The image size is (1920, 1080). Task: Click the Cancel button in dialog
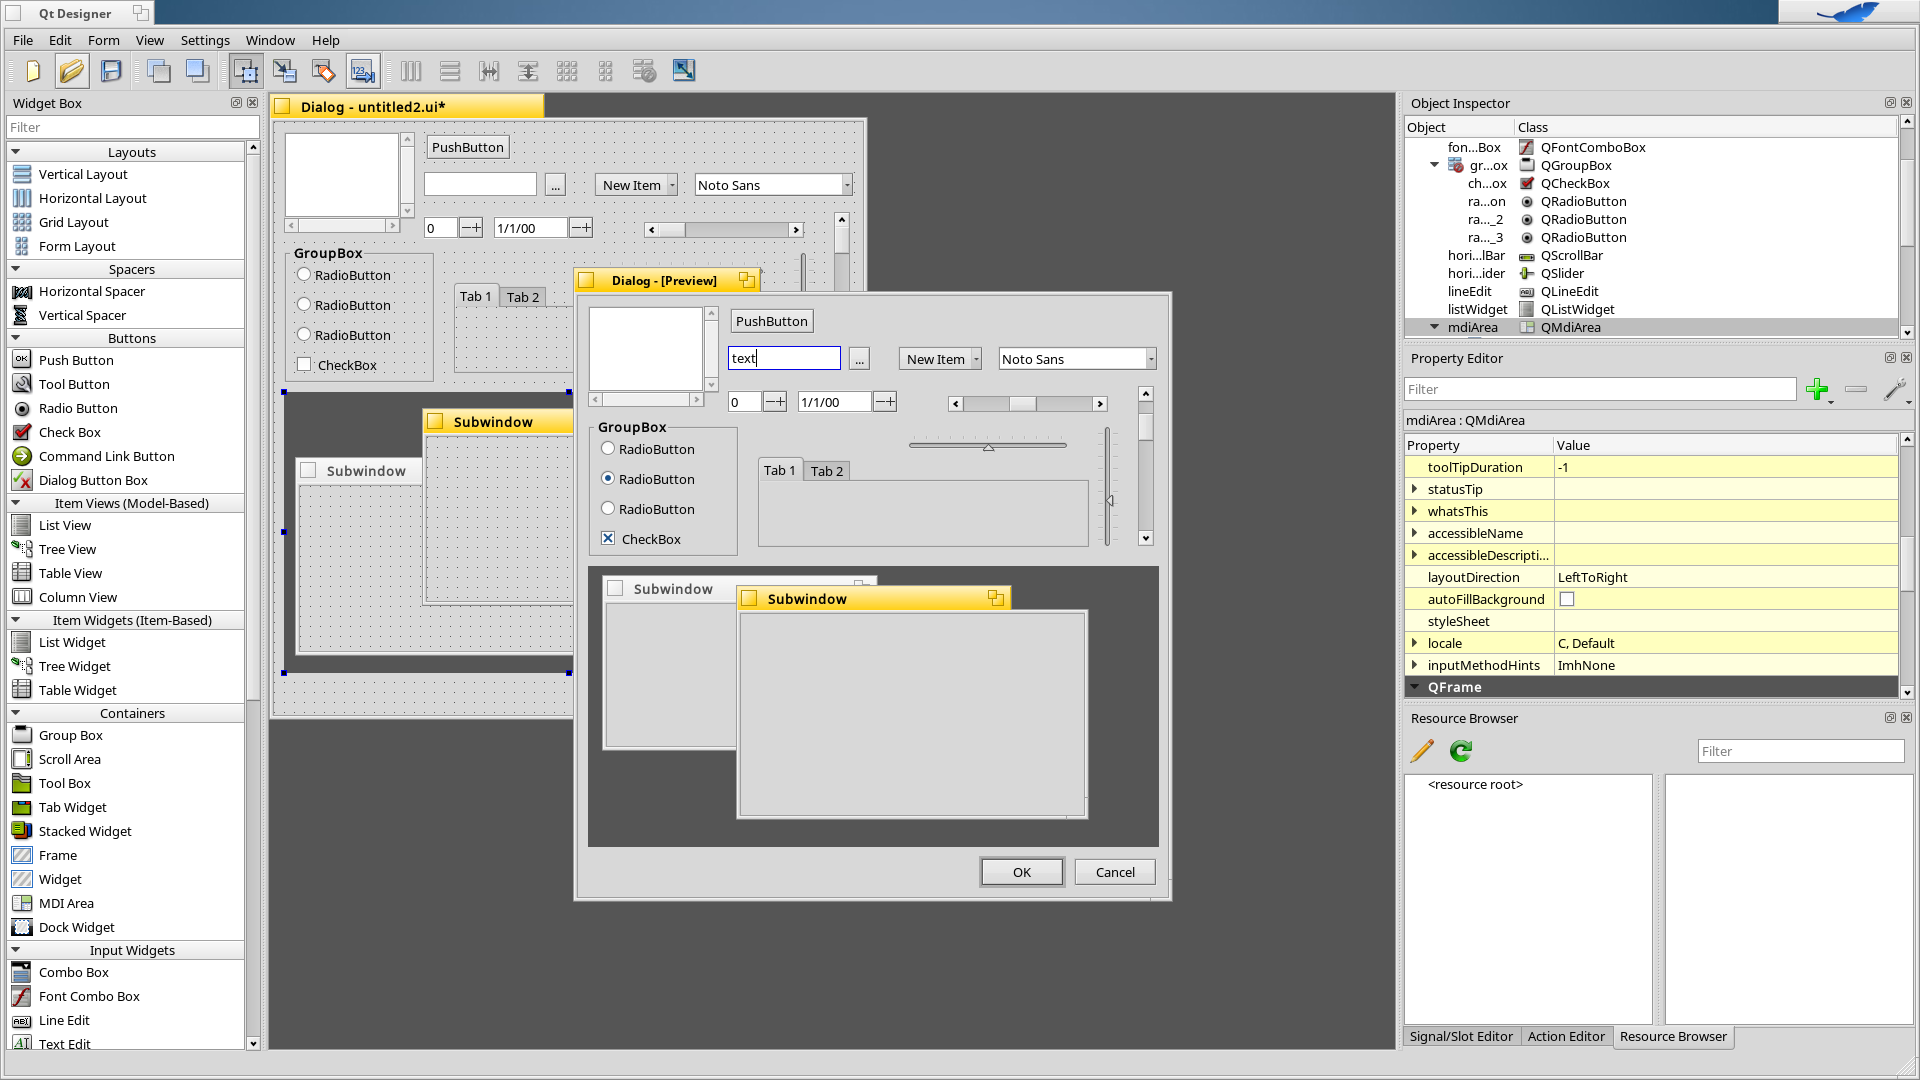click(x=1116, y=870)
